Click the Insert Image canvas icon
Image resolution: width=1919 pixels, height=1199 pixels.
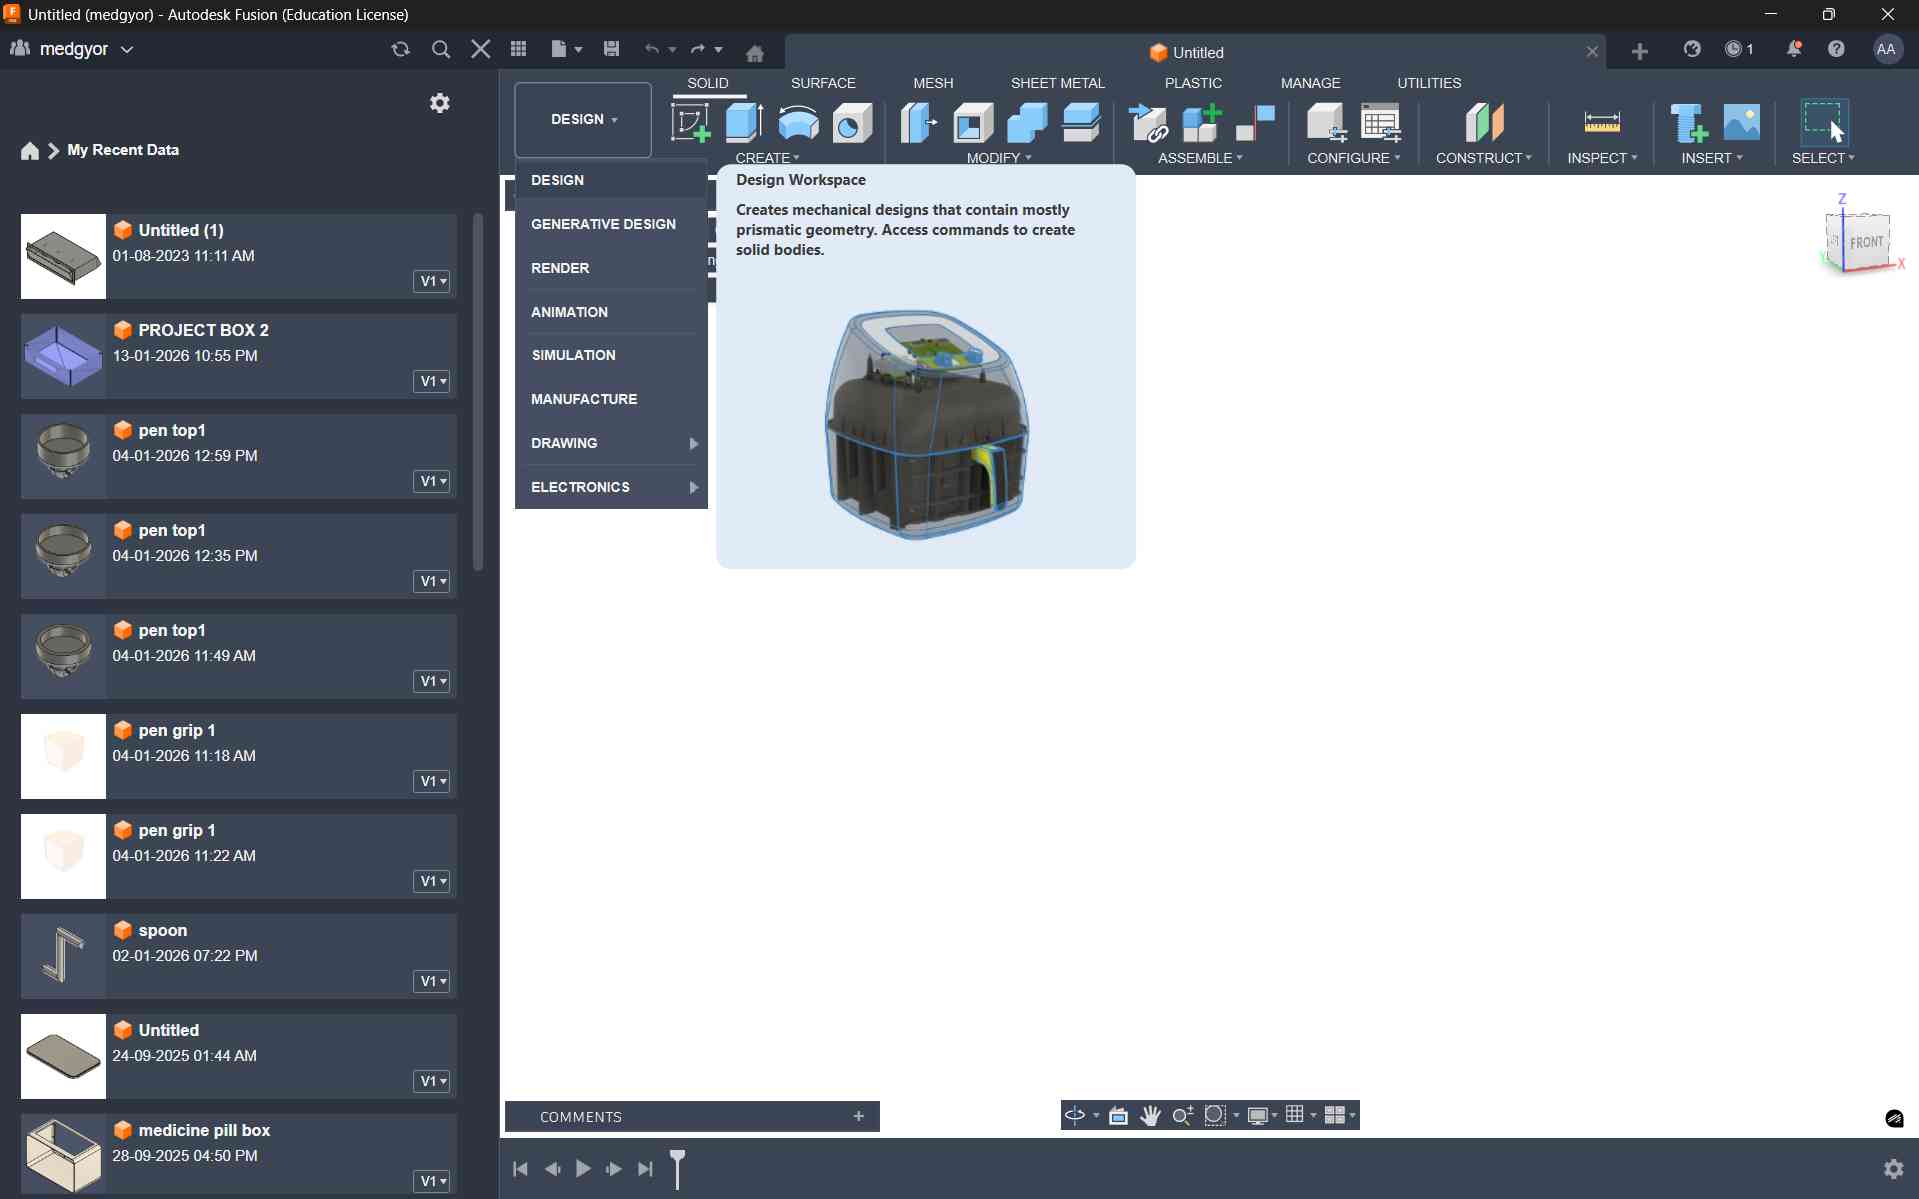point(1742,123)
